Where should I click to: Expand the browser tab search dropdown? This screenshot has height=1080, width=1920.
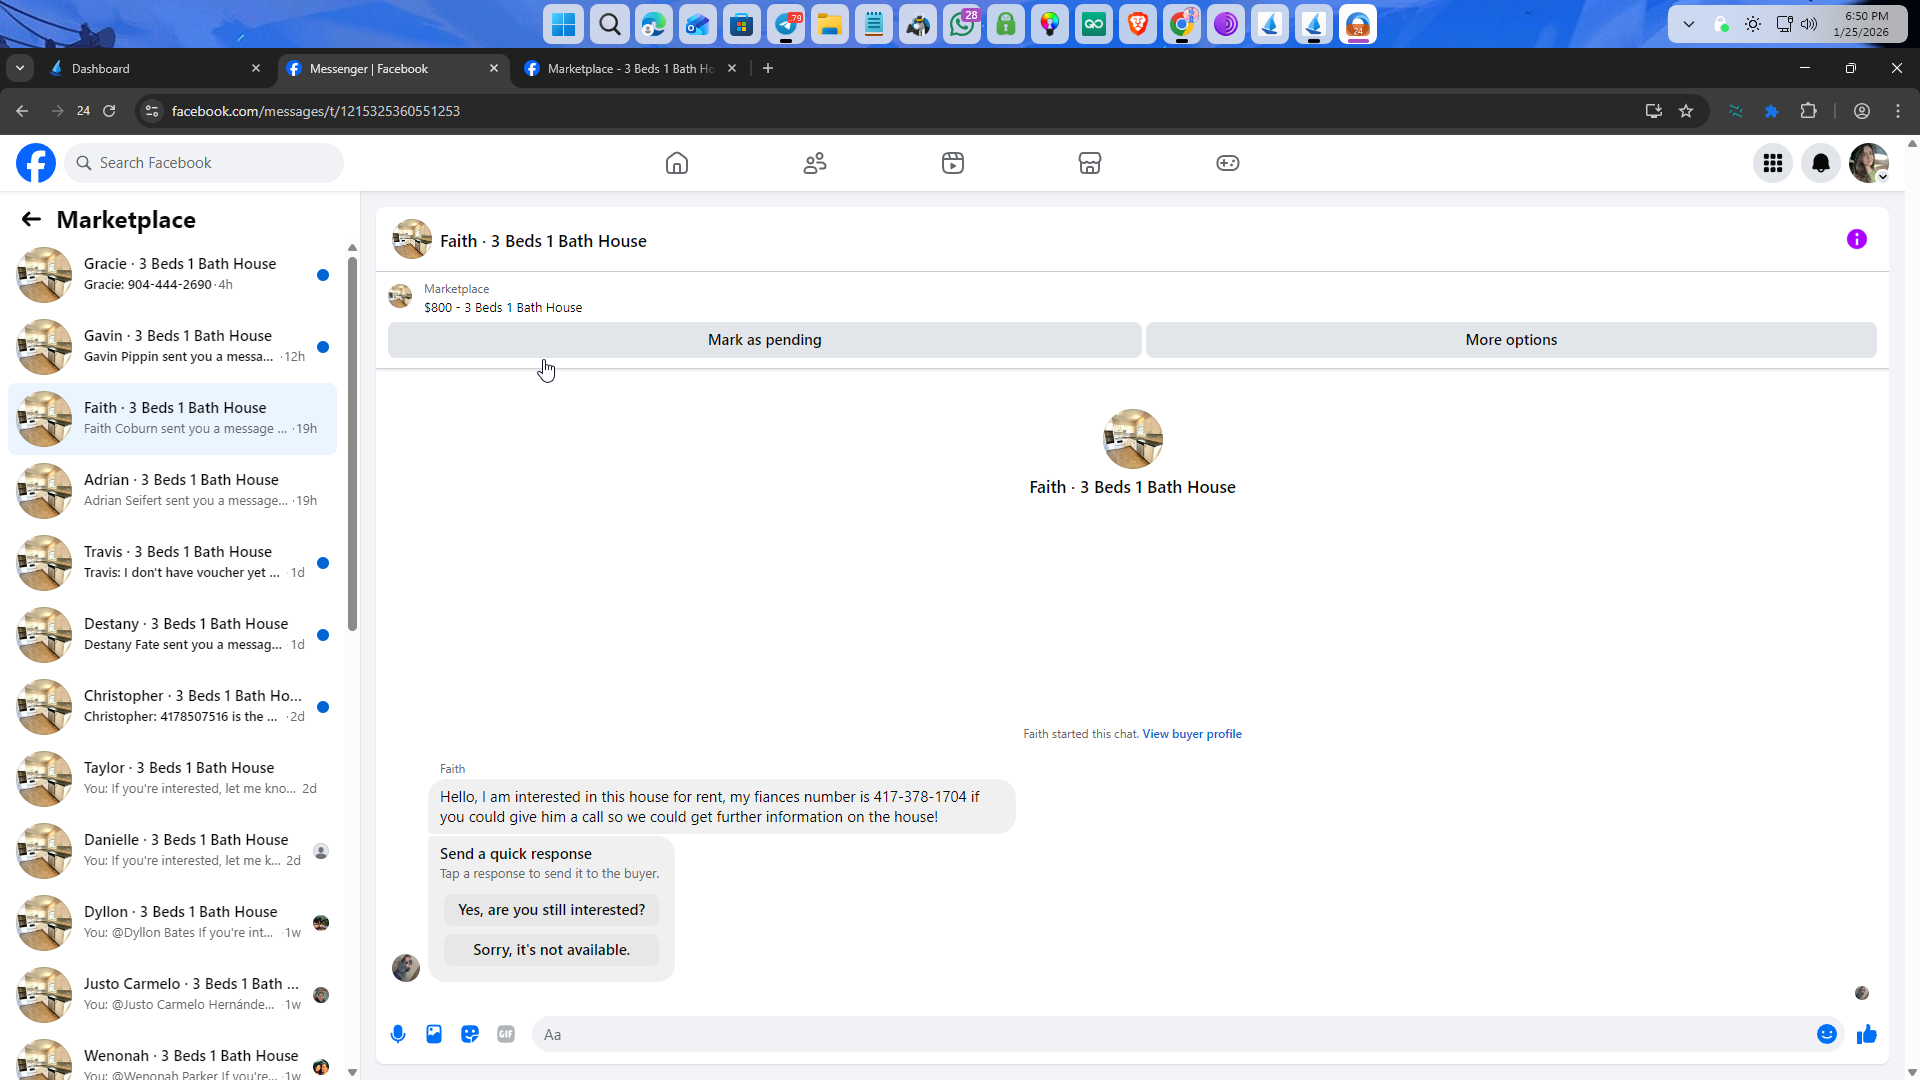click(20, 68)
